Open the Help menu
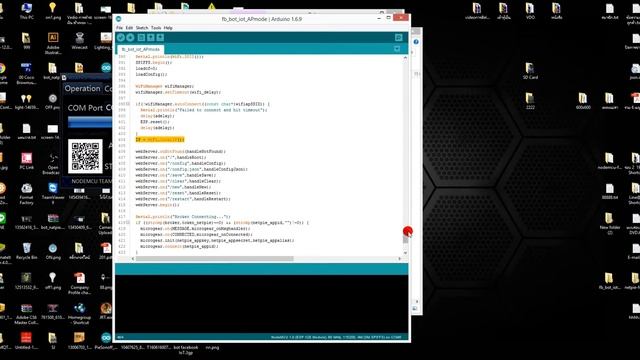Image resolution: width=640 pixels, height=360 pixels. coord(168,28)
